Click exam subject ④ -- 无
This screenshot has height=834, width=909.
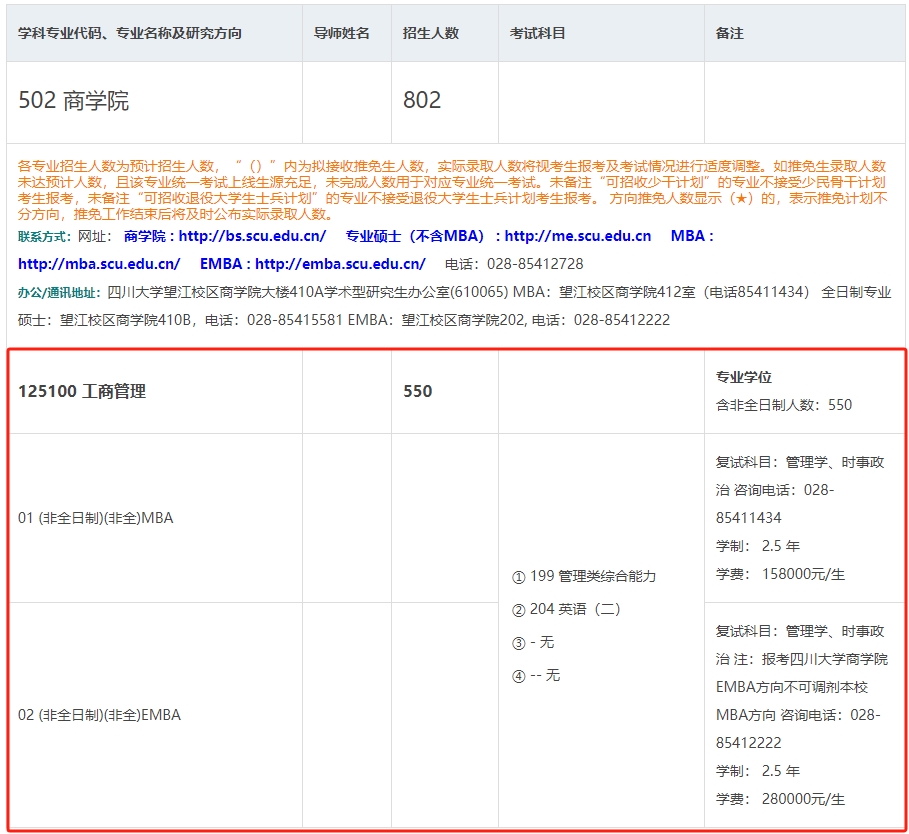(x=536, y=675)
